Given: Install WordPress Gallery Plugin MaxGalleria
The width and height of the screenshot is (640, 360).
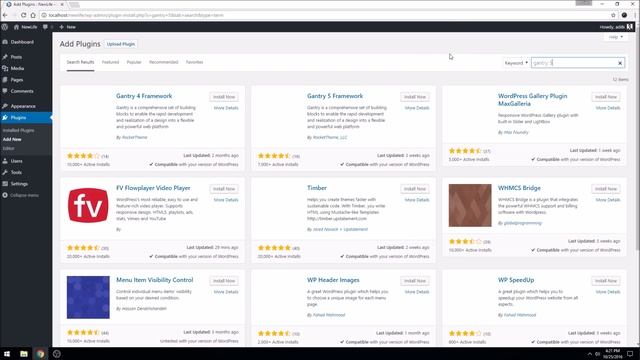Looking at the screenshot, I should tap(606, 97).
